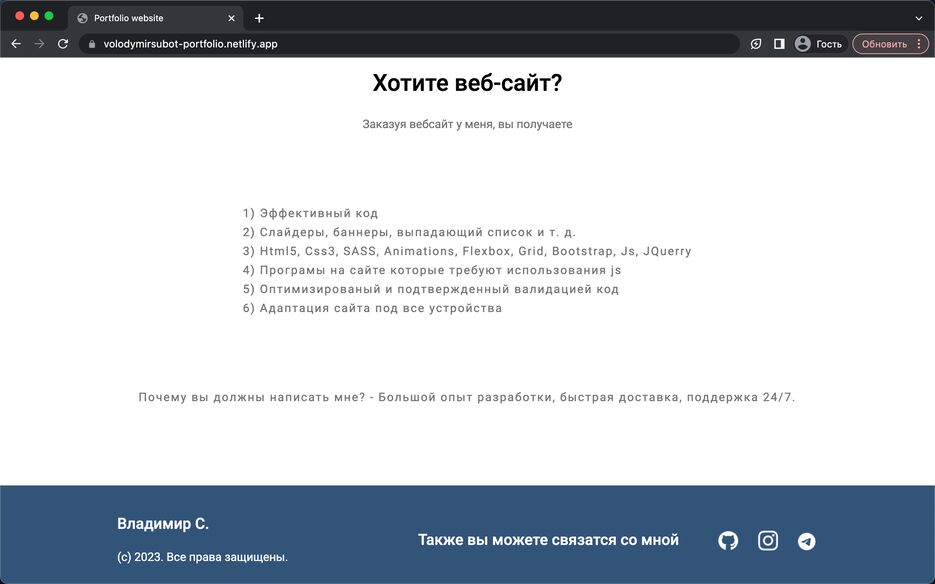The width and height of the screenshot is (935, 584).
Task: Close the Portfolio website tab
Action: click(231, 17)
